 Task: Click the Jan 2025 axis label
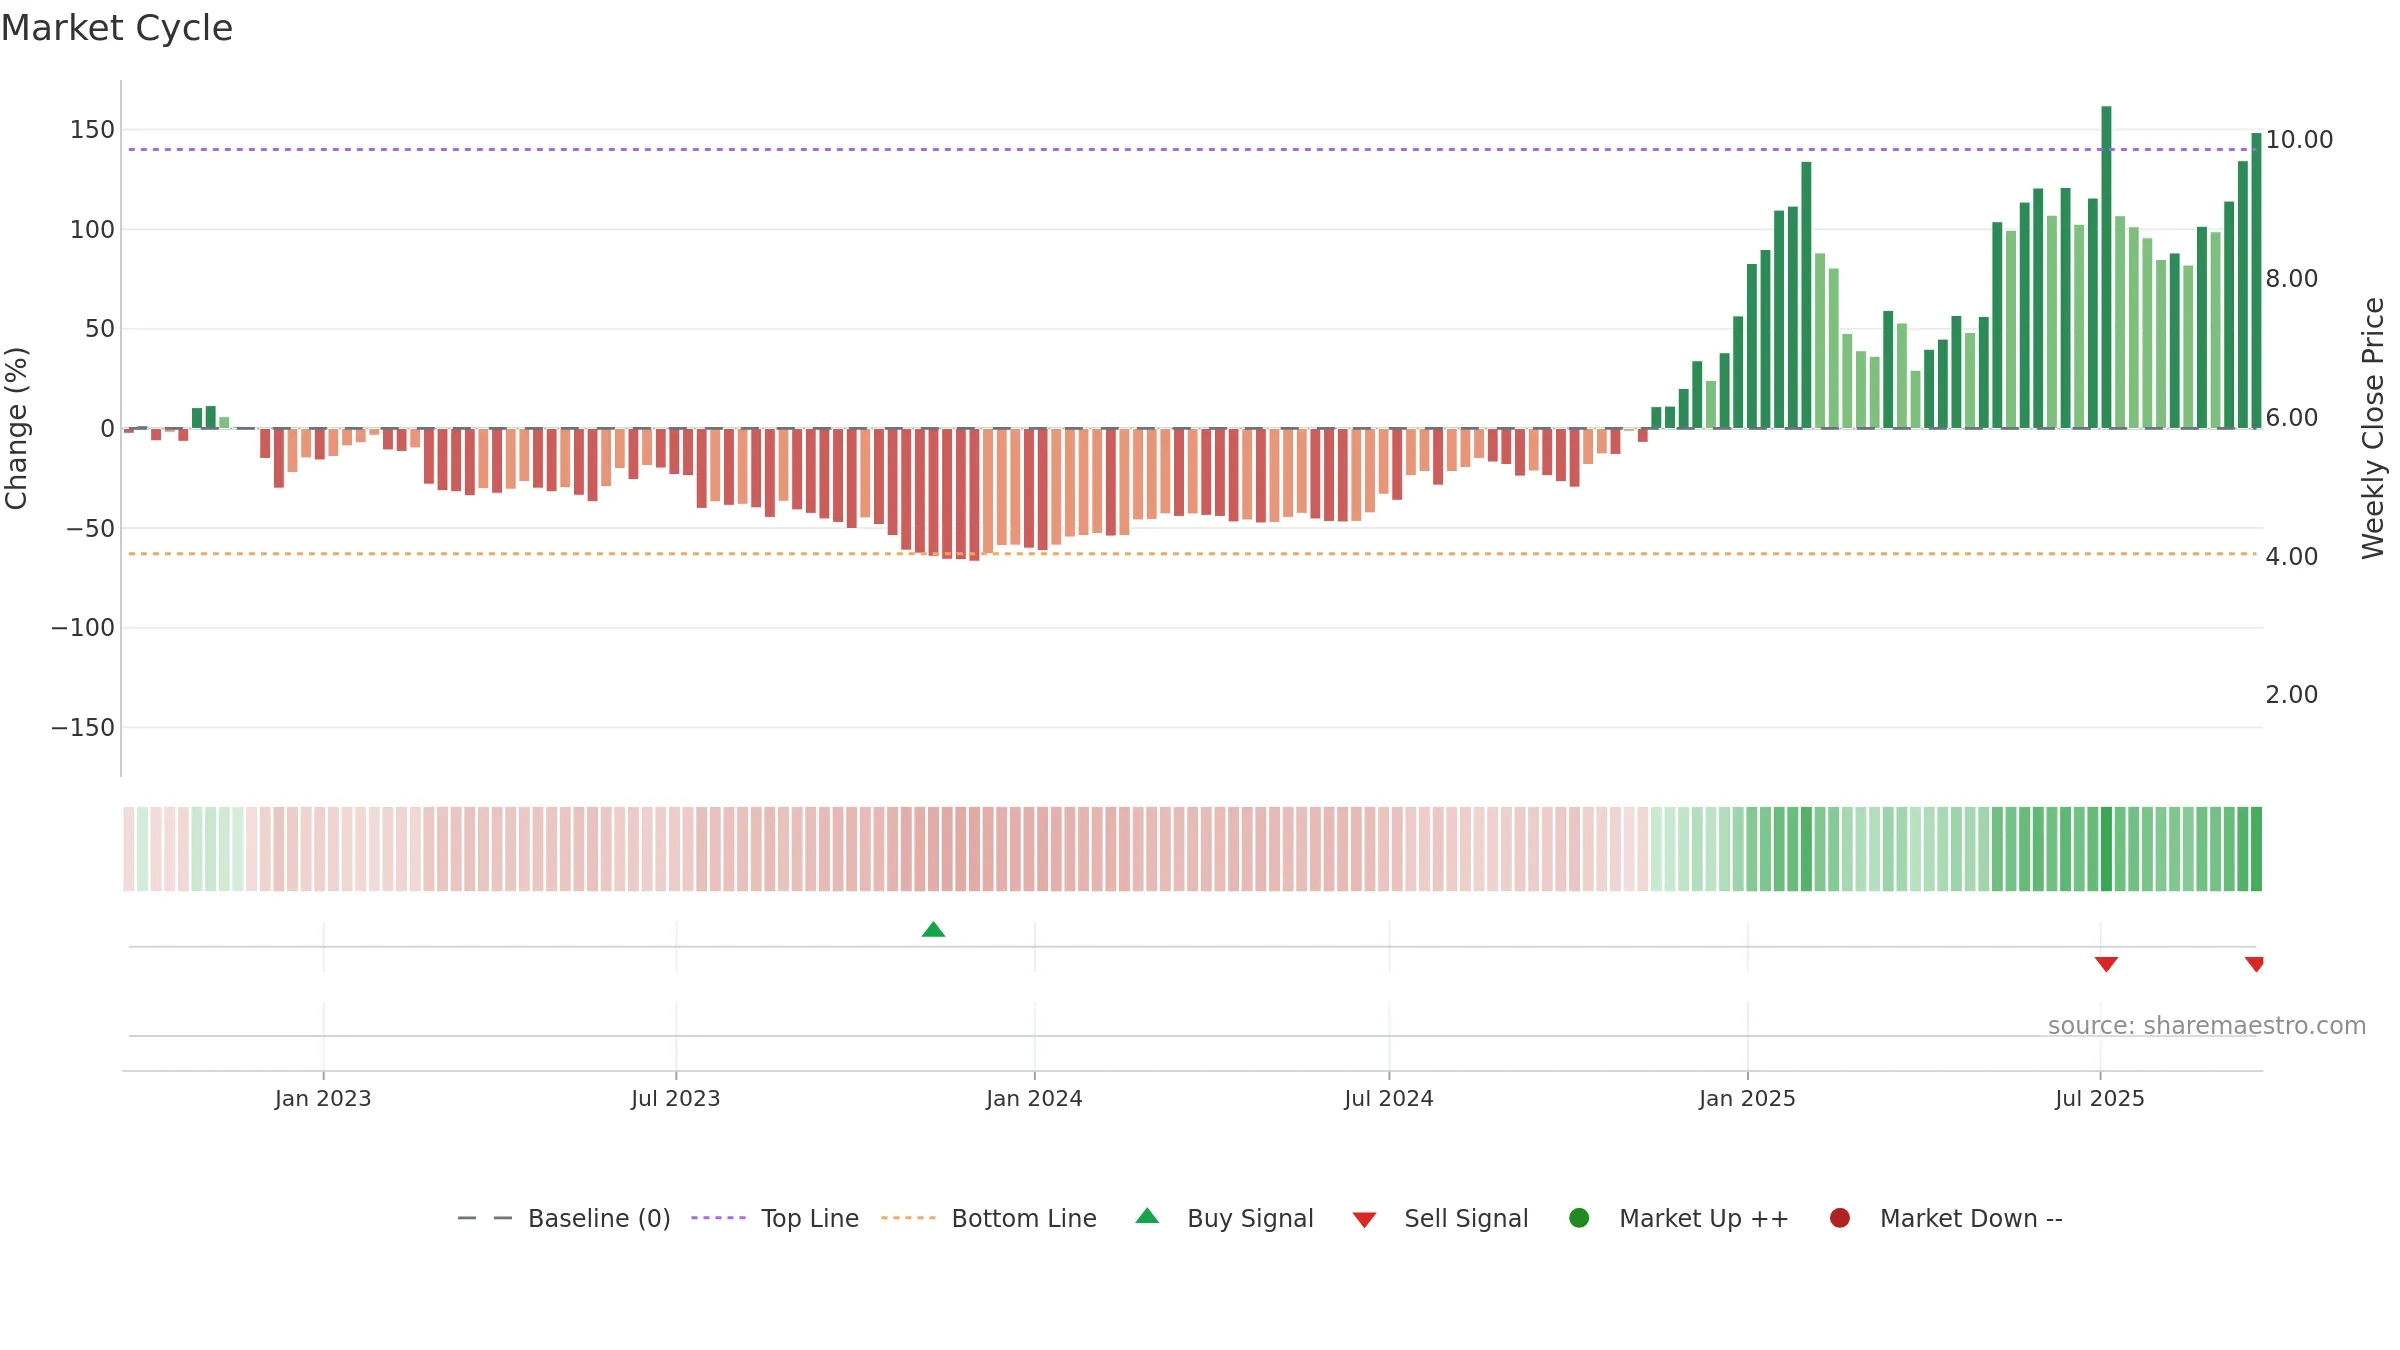(x=1747, y=1098)
